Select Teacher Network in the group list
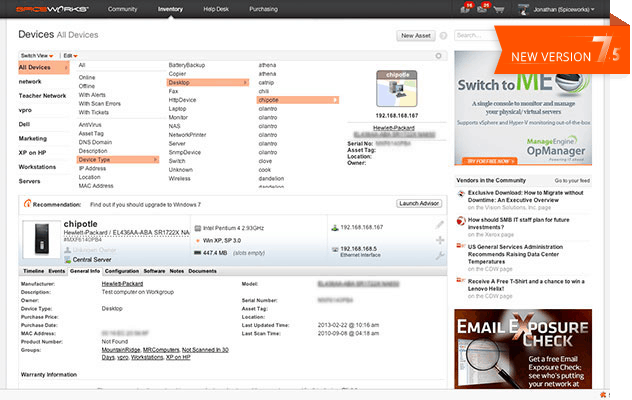The width and height of the screenshot is (632, 400). click(42, 95)
